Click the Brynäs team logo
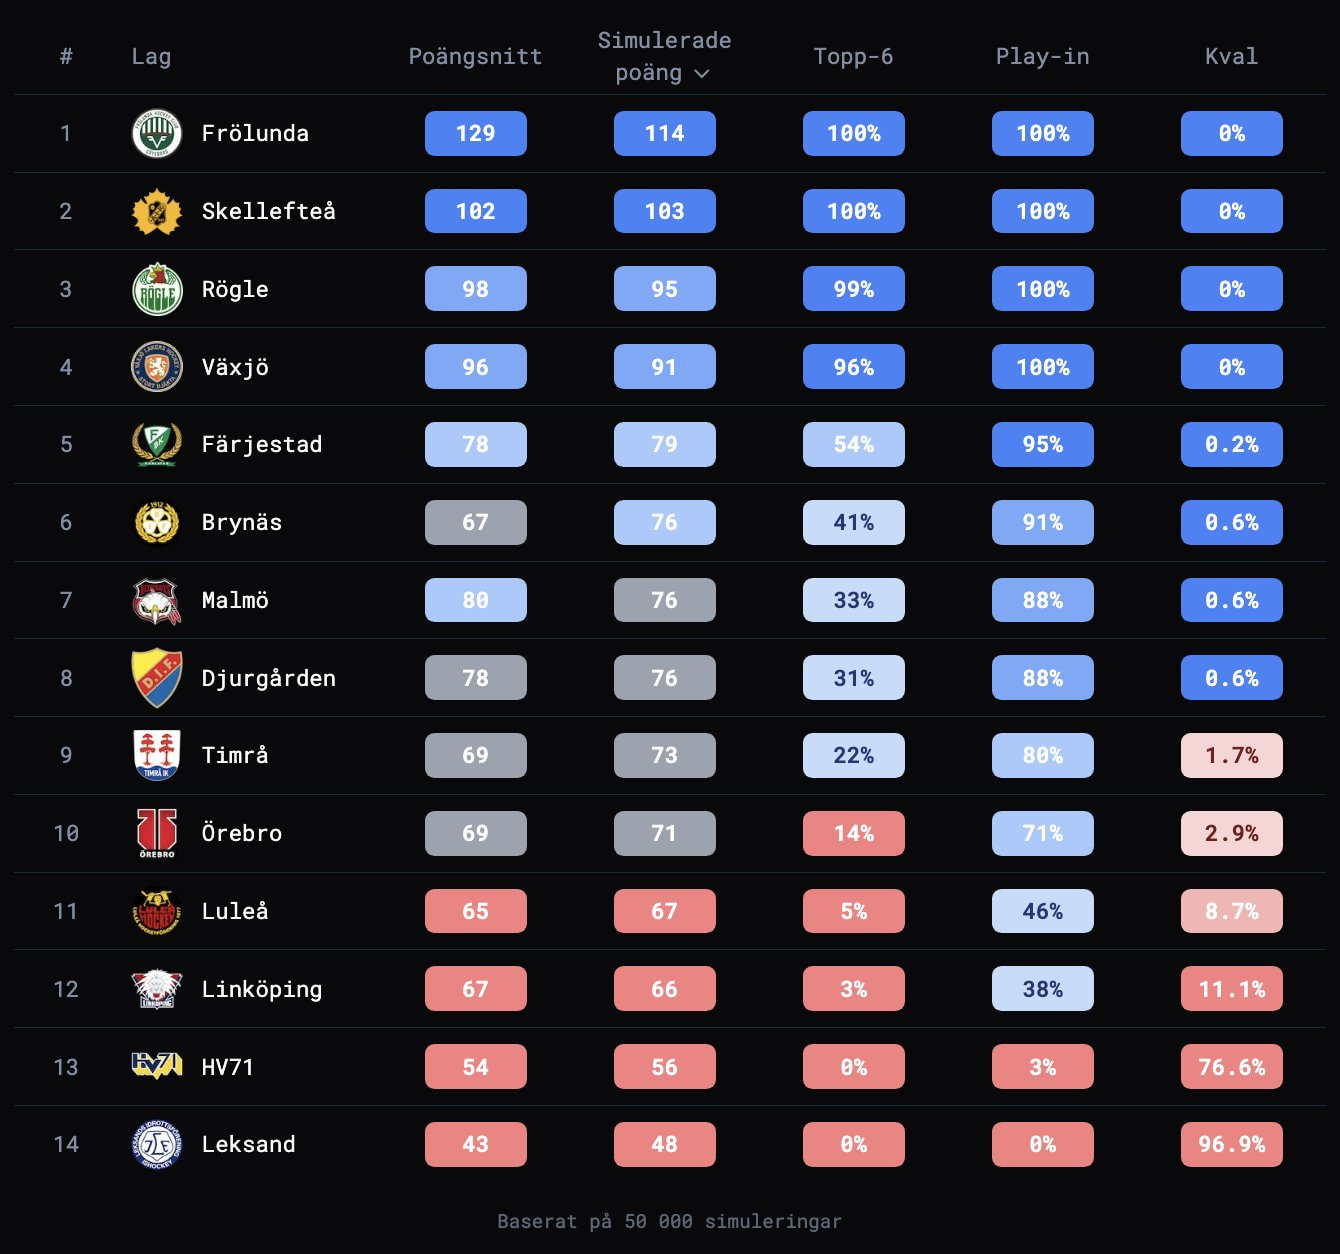1340x1254 pixels. click(157, 522)
